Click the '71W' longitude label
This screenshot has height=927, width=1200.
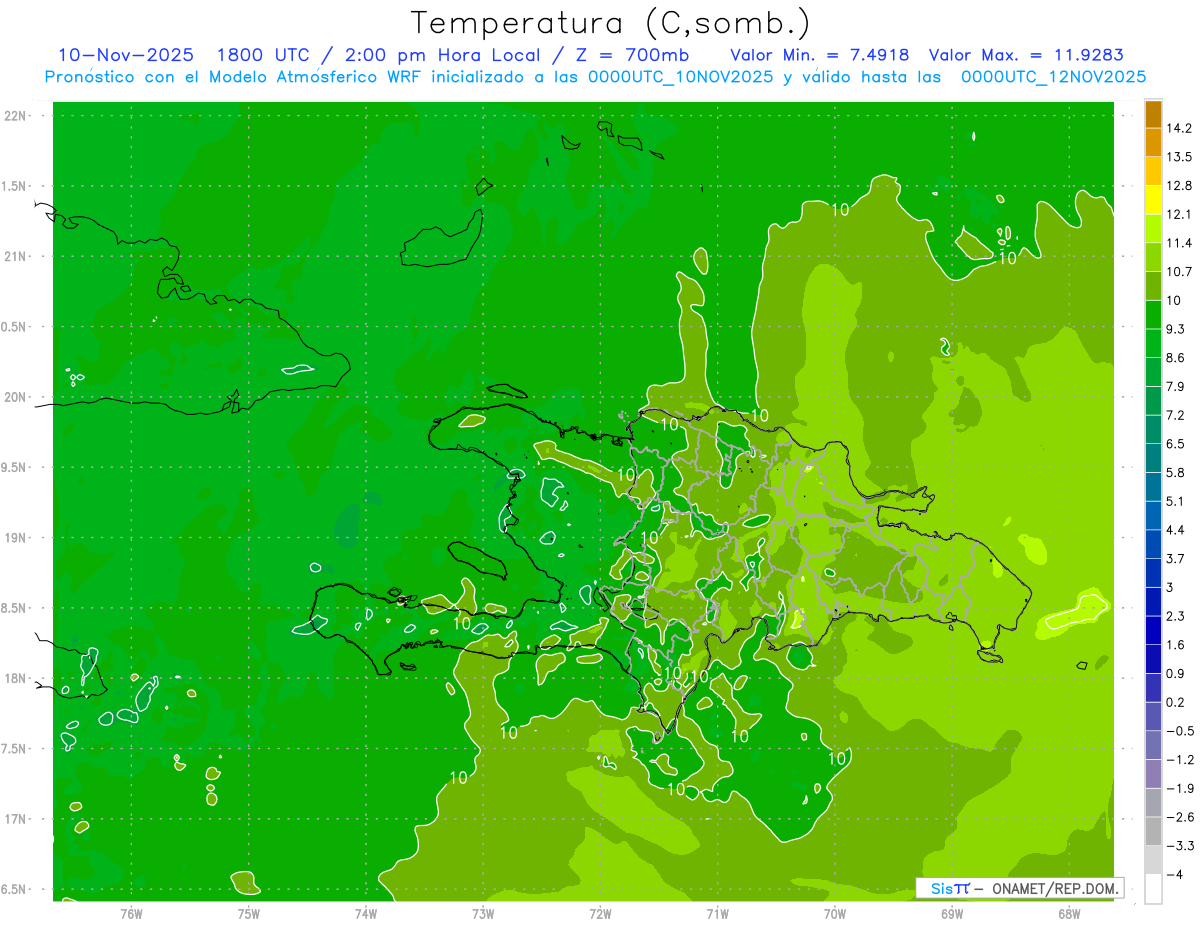(717, 913)
